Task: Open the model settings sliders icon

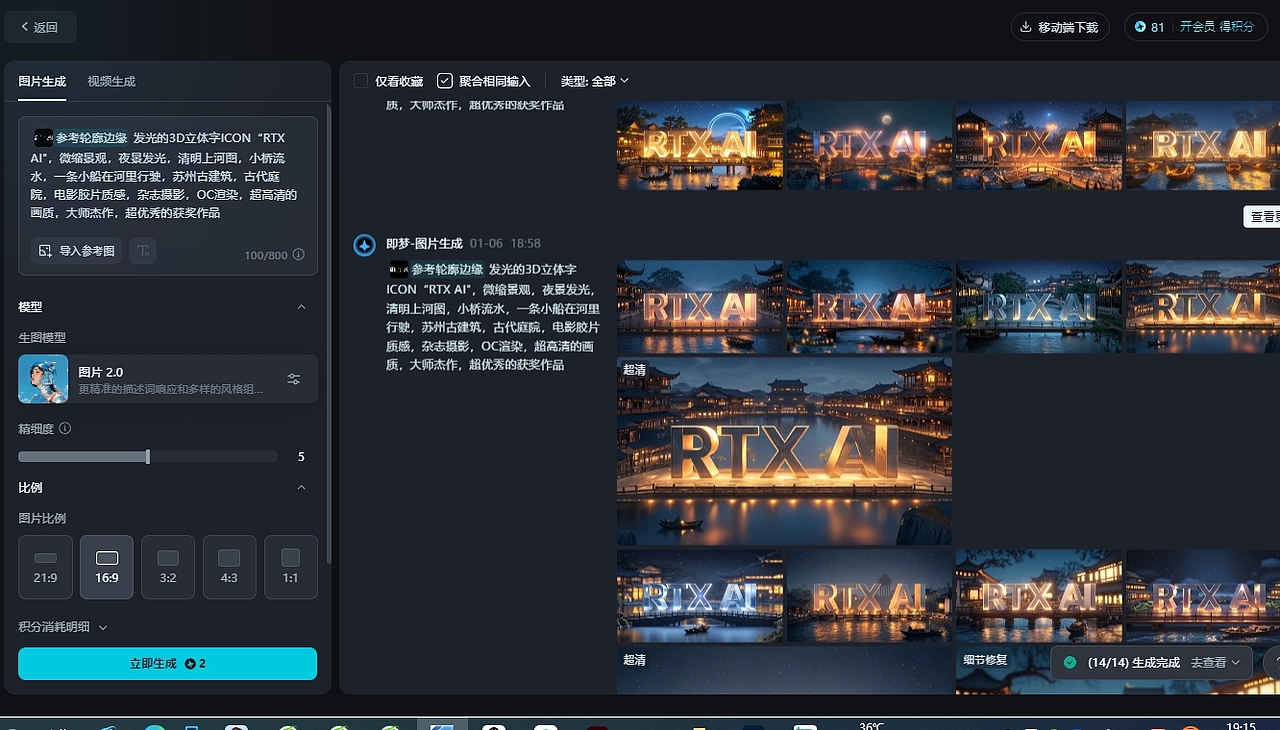Action: click(294, 379)
